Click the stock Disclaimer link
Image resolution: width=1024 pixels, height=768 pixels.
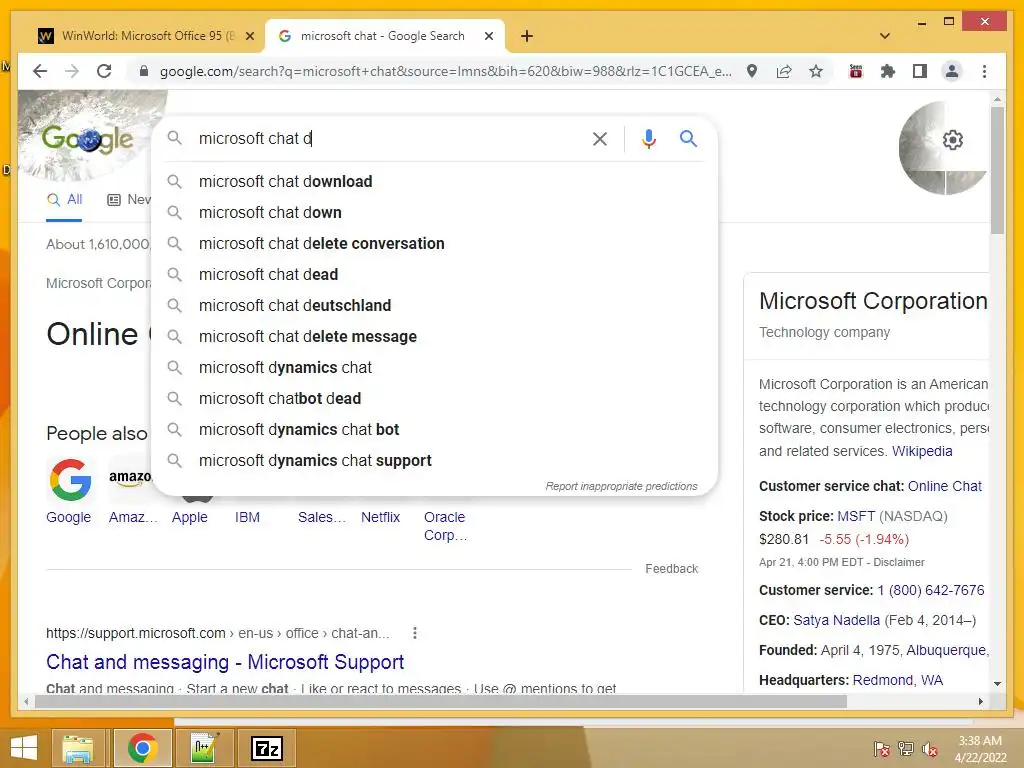coord(899,562)
